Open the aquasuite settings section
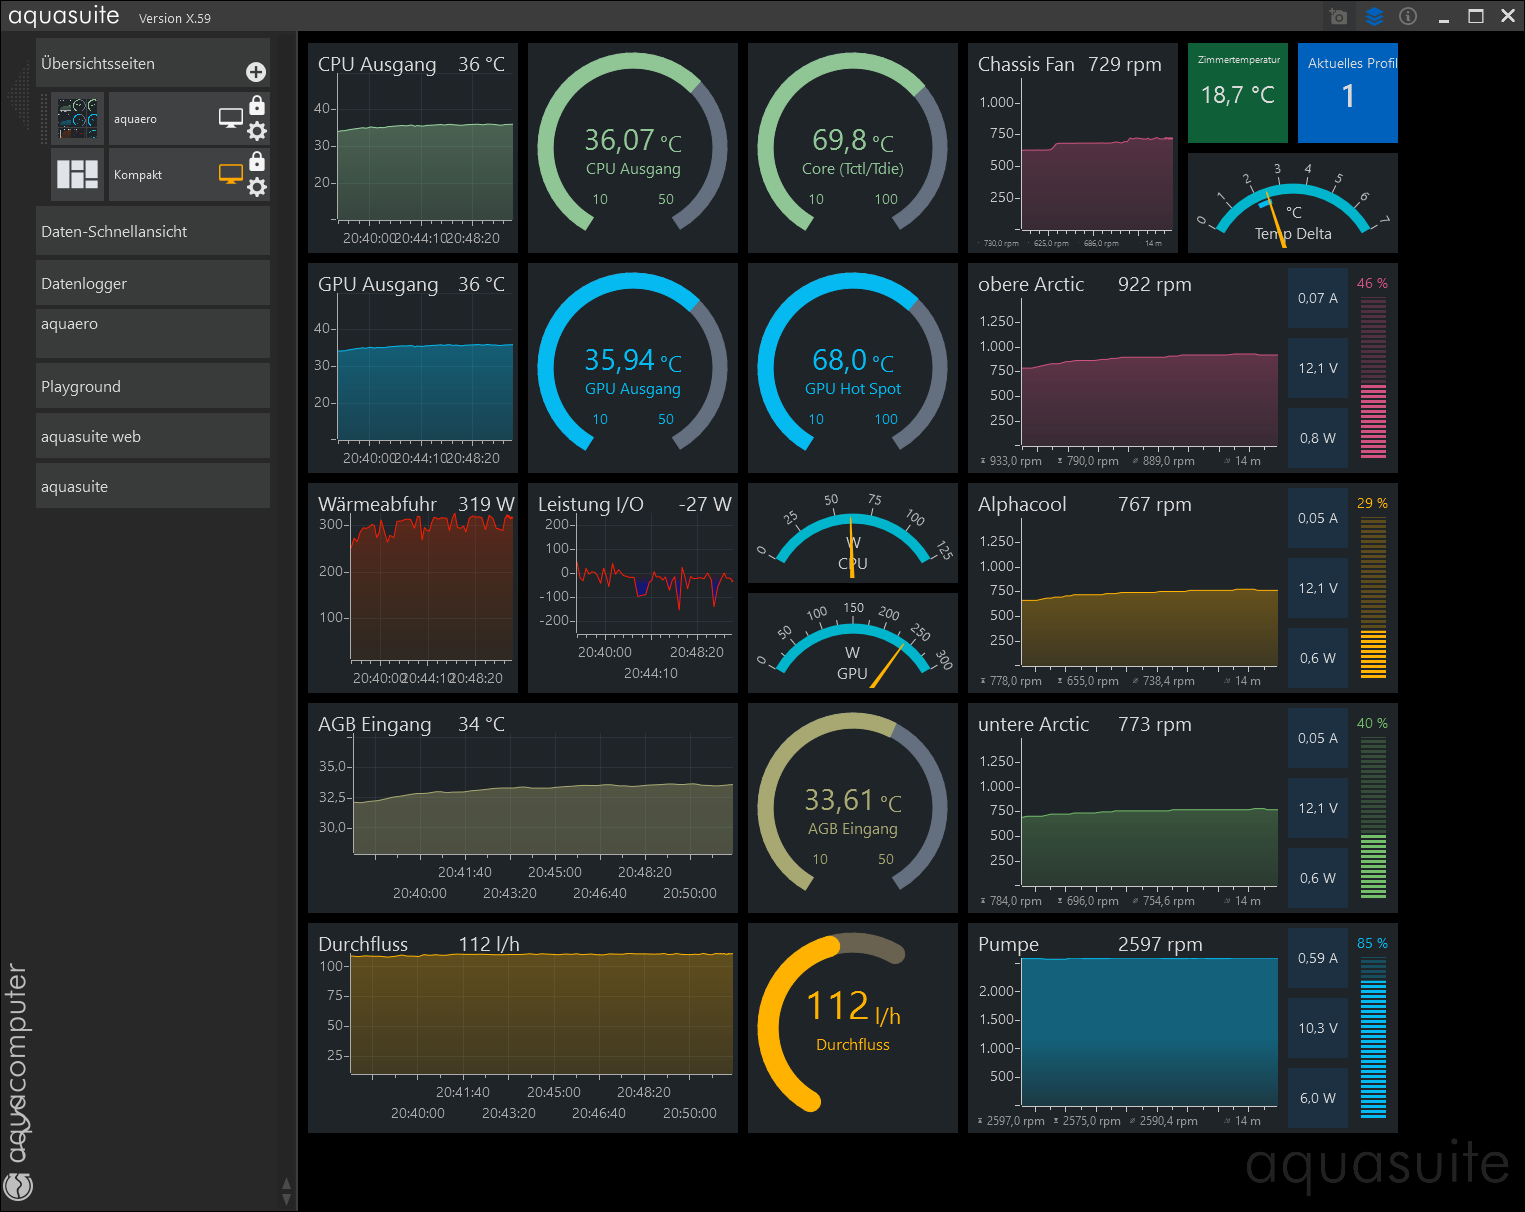The image size is (1525, 1212). click(x=153, y=486)
